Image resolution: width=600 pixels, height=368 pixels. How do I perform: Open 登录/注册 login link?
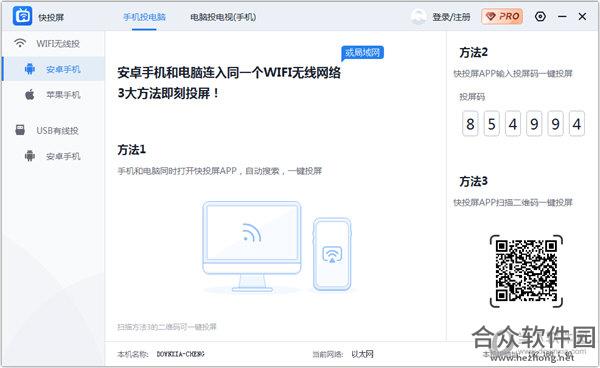point(452,17)
